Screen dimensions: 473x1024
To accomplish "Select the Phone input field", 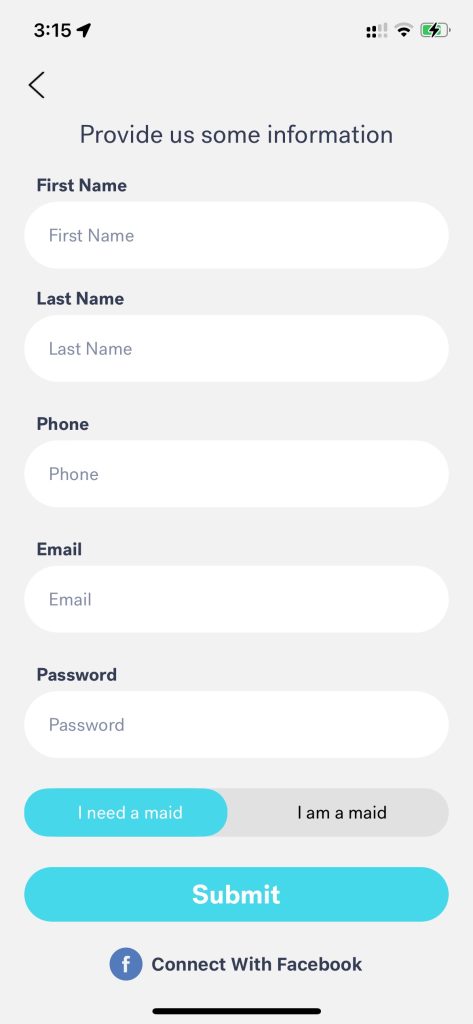I will click(x=236, y=474).
